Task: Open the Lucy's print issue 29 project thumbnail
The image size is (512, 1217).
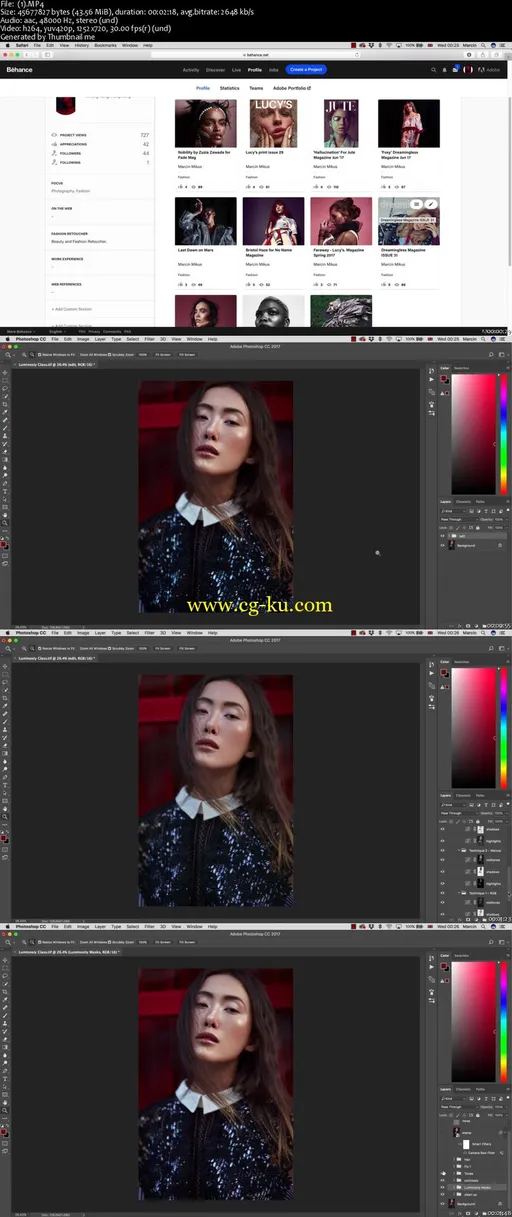Action: 273,123
